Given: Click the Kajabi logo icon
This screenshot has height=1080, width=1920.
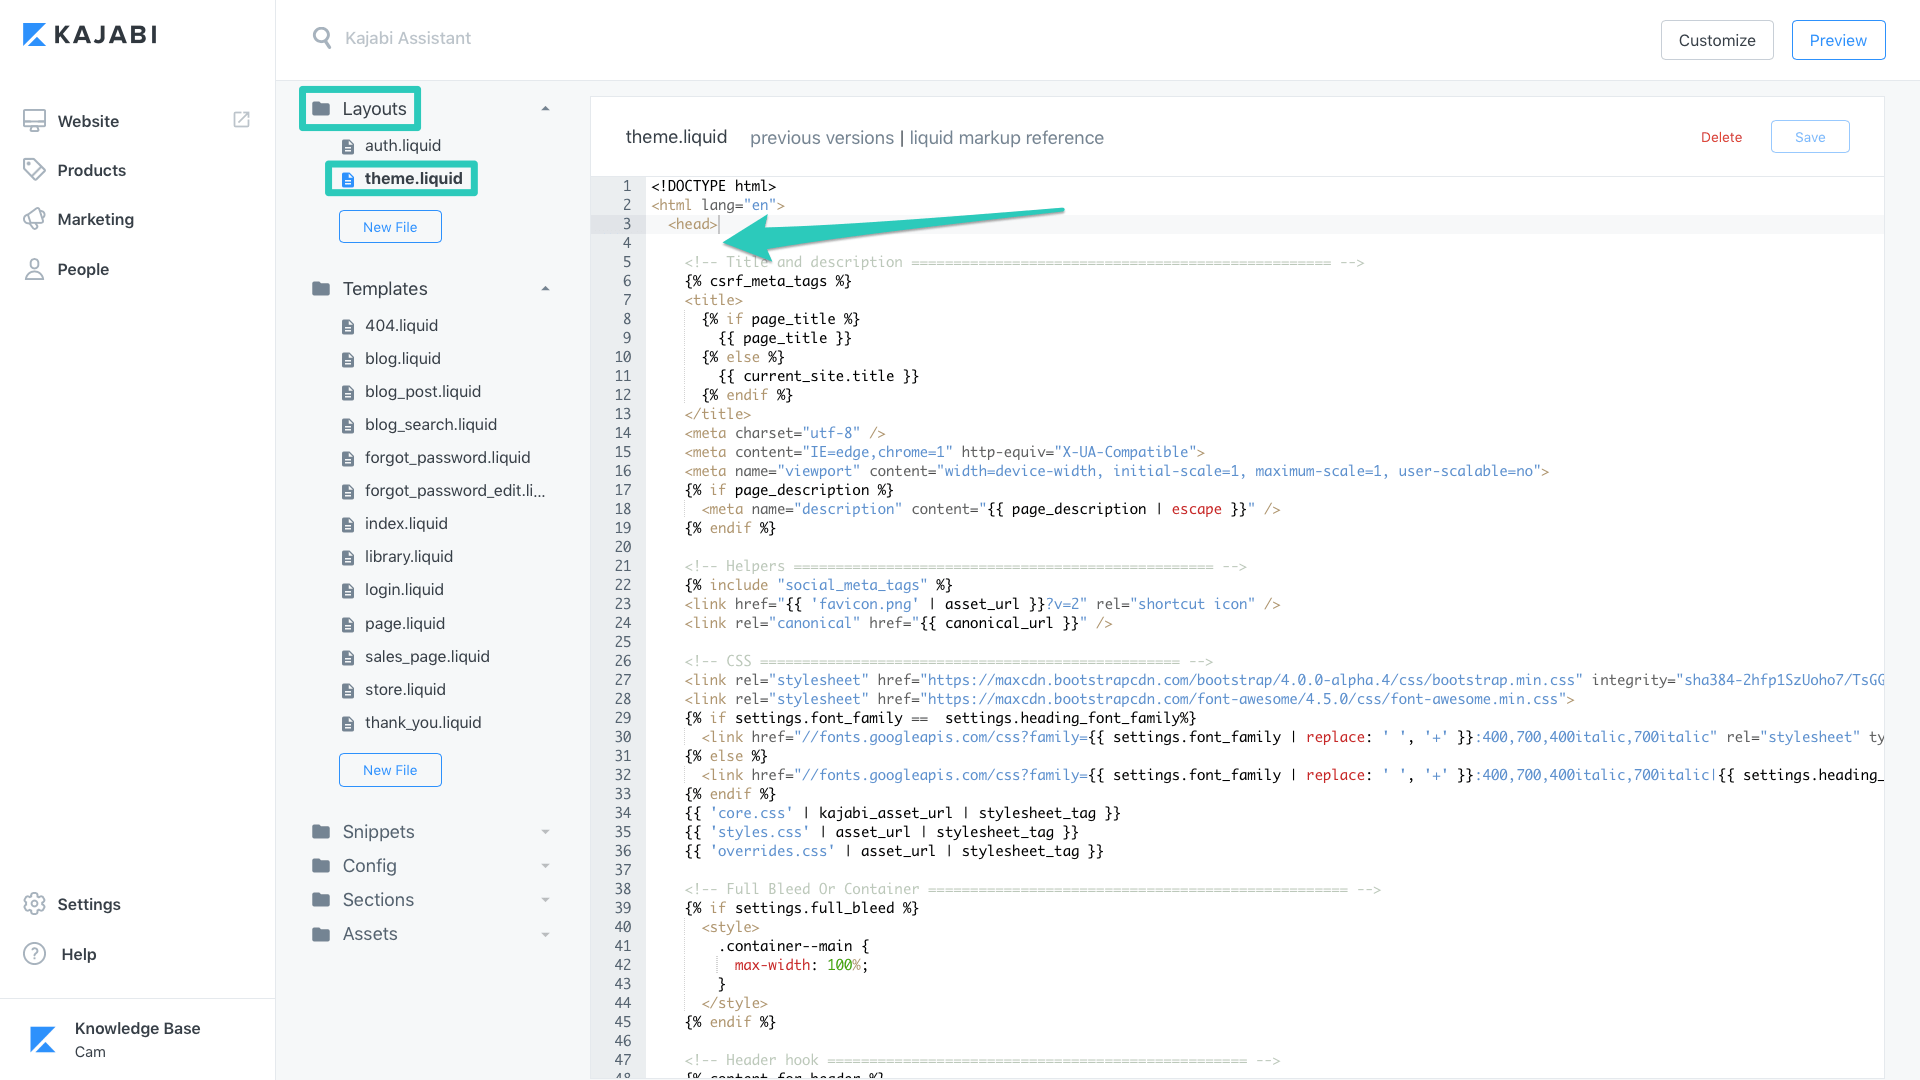Looking at the screenshot, I should pos(34,35).
